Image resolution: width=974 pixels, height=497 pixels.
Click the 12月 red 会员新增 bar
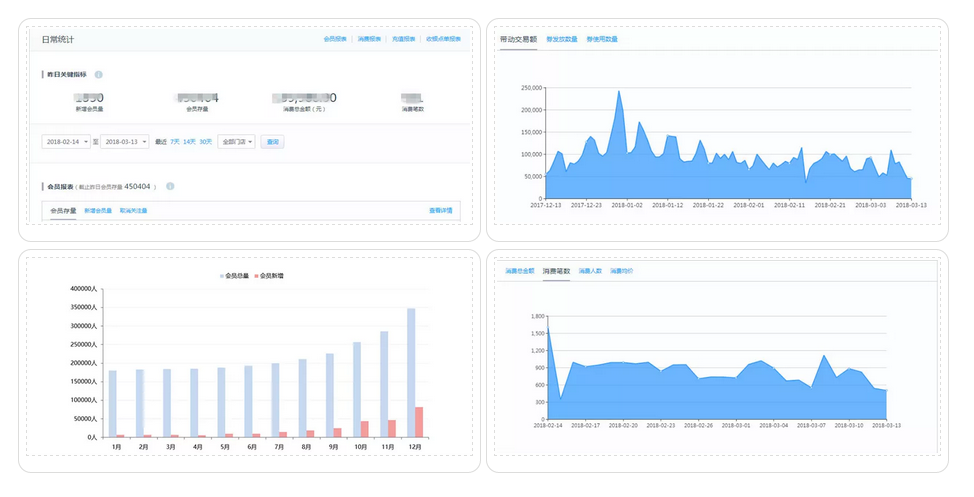419,422
